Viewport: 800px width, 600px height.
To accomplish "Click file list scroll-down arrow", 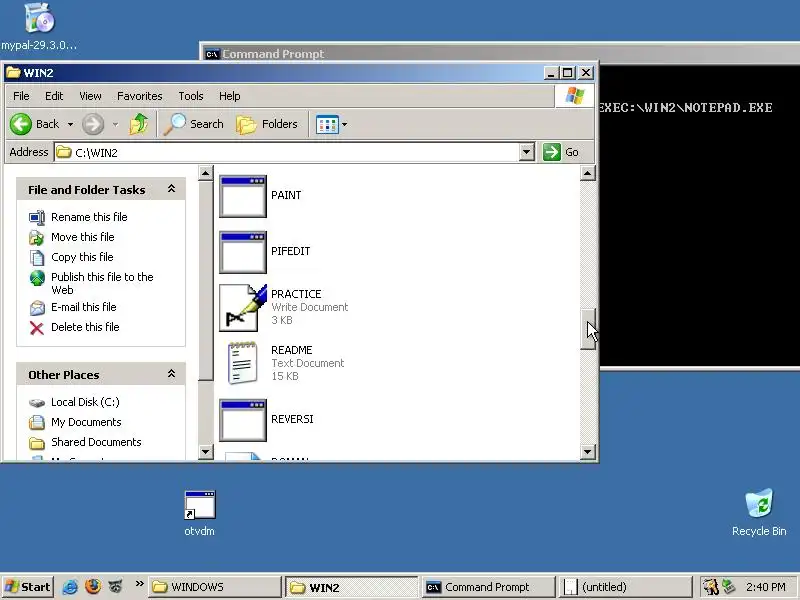I will 588,452.
